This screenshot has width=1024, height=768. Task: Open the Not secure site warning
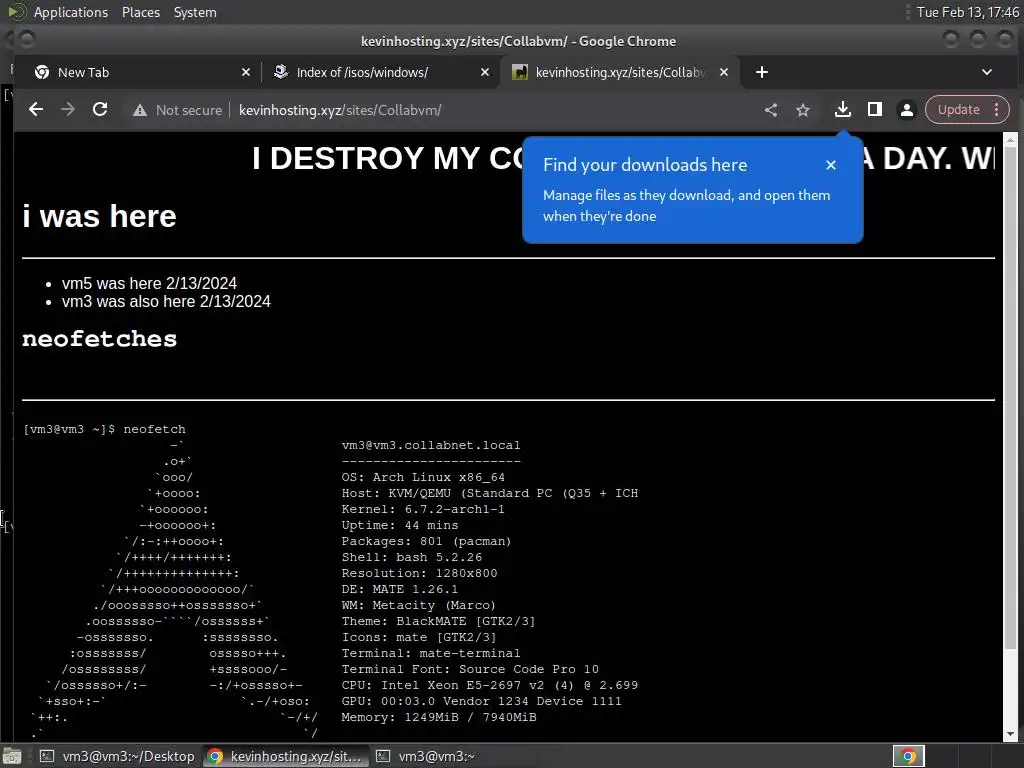[x=177, y=110]
